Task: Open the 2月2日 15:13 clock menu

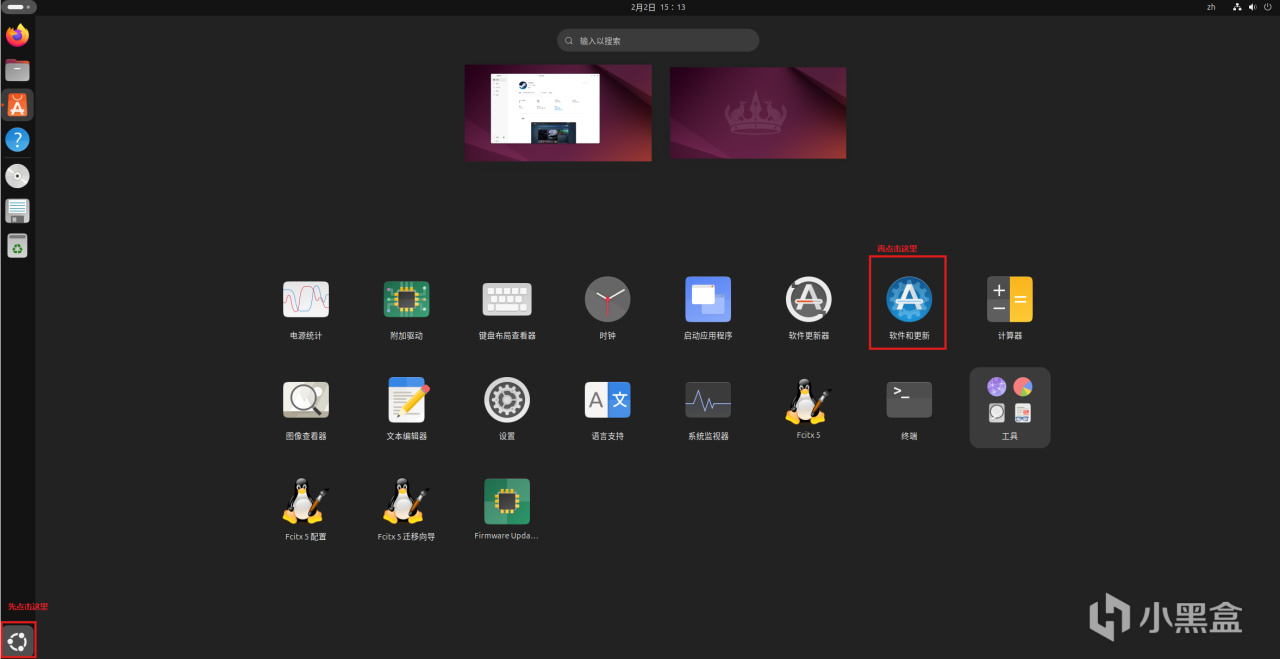Action: click(x=658, y=7)
